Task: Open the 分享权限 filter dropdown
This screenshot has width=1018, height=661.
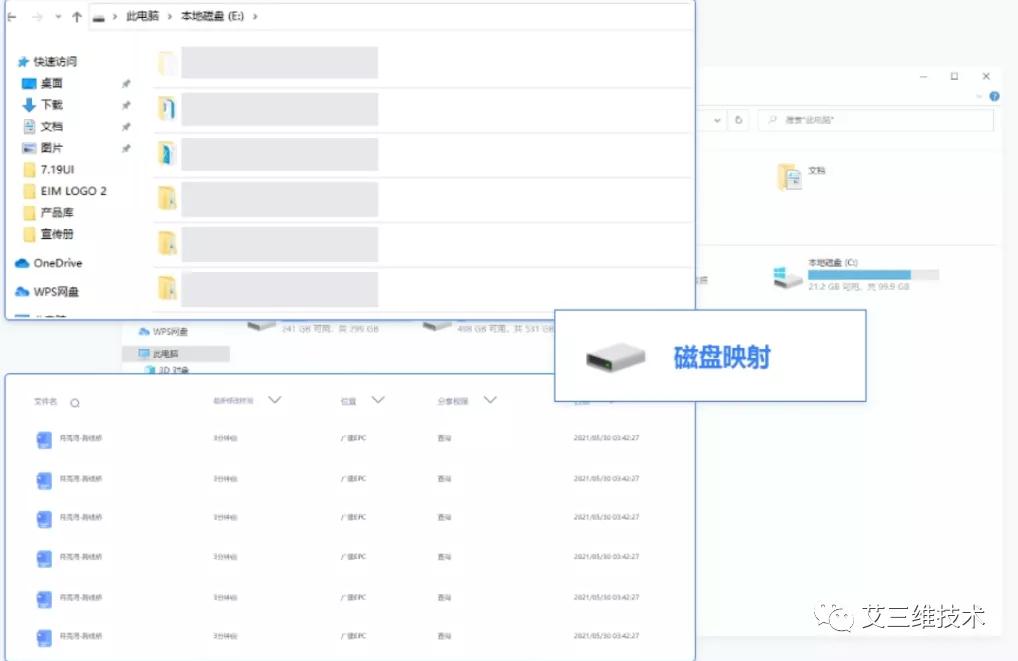Action: click(490, 399)
